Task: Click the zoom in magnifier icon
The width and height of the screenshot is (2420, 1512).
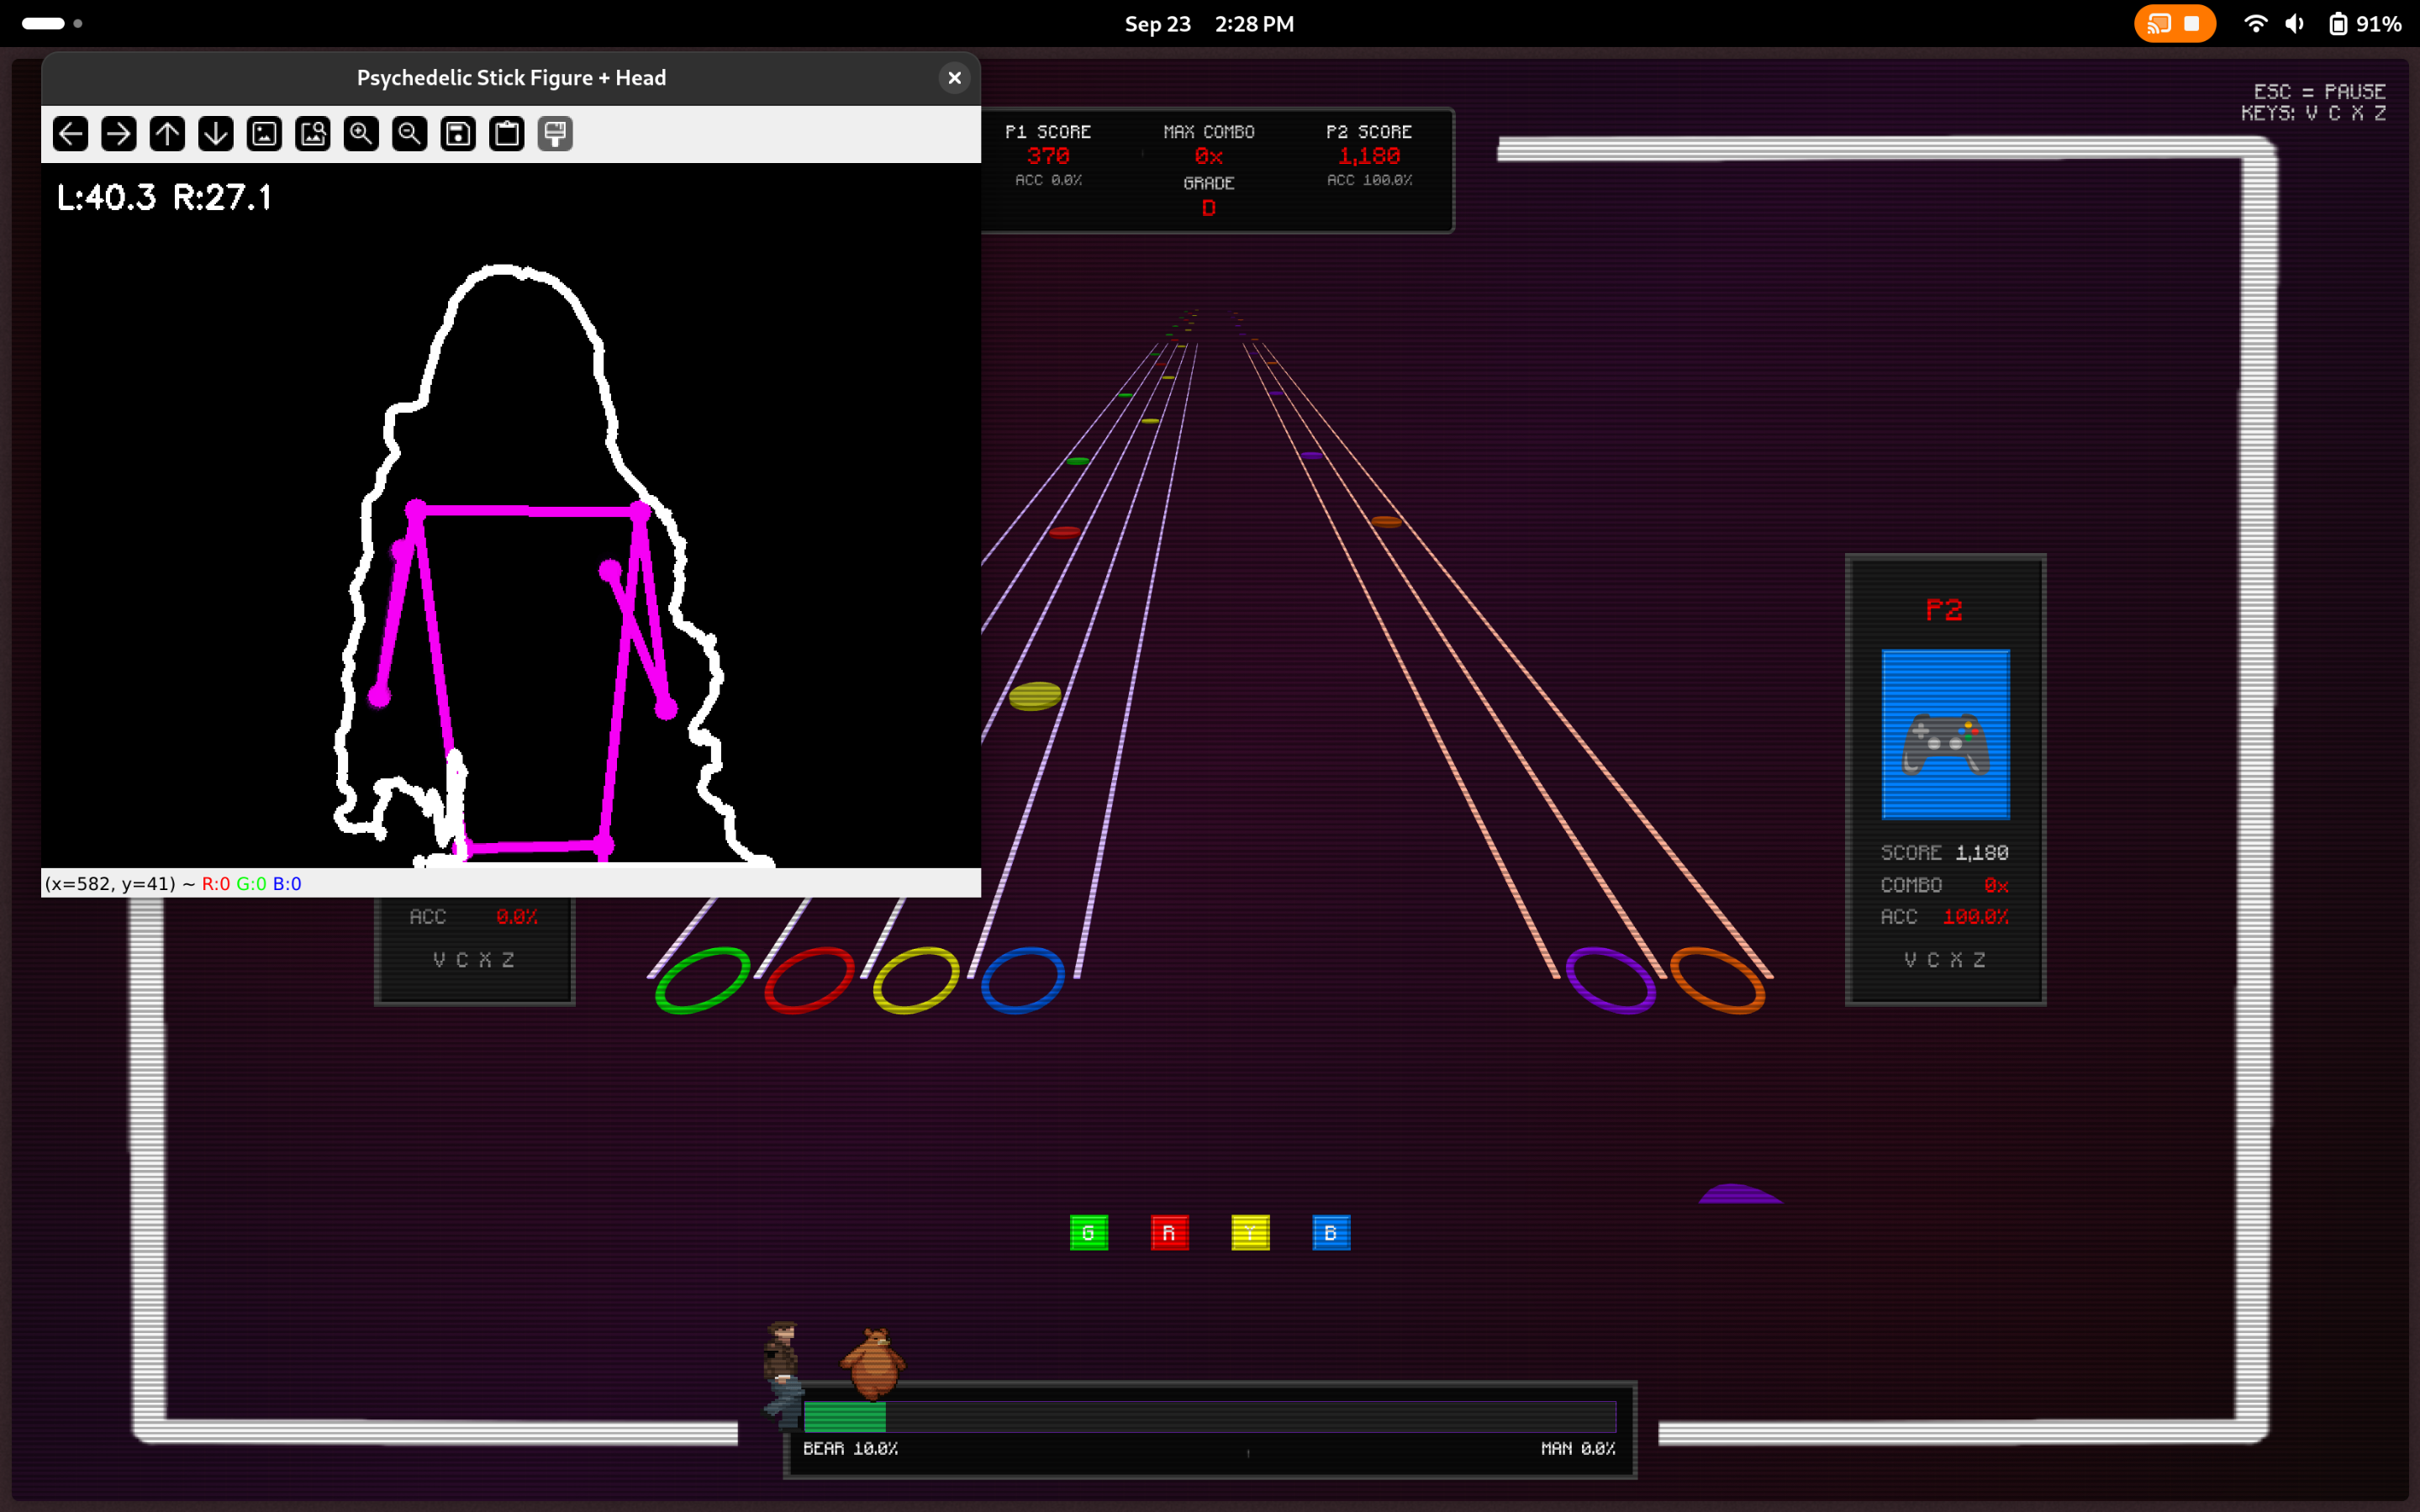Action: (361, 134)
